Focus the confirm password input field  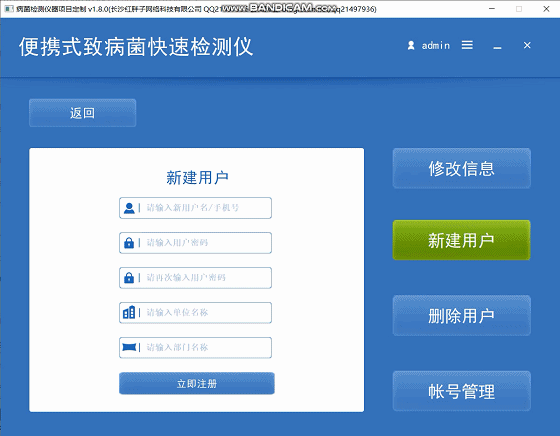click(x=195, y=278)
